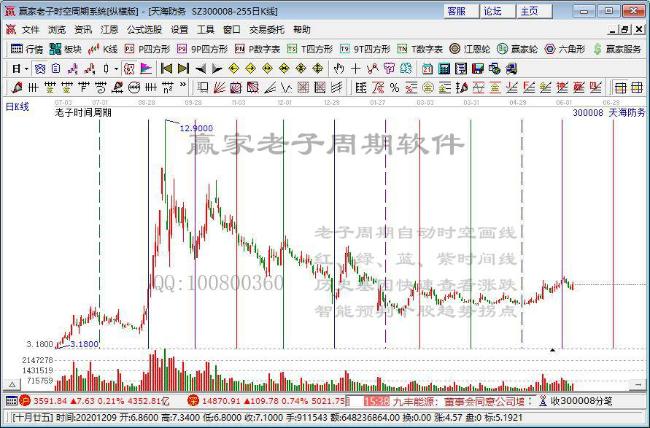
Task: Open the 板块 sectors view
Action: pyautogui.click(x=65, y=49)
